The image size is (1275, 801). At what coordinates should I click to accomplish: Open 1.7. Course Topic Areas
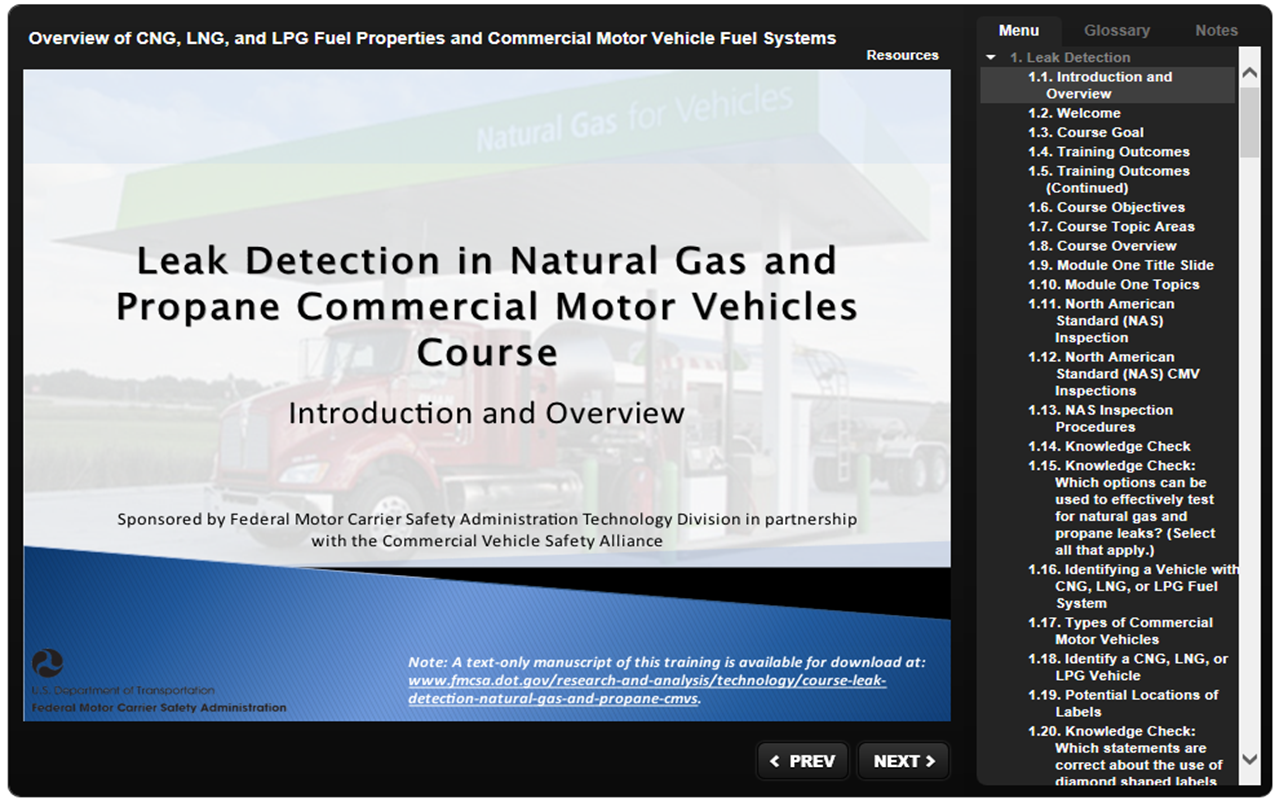pyautogui.click(x=1111, y=227)
